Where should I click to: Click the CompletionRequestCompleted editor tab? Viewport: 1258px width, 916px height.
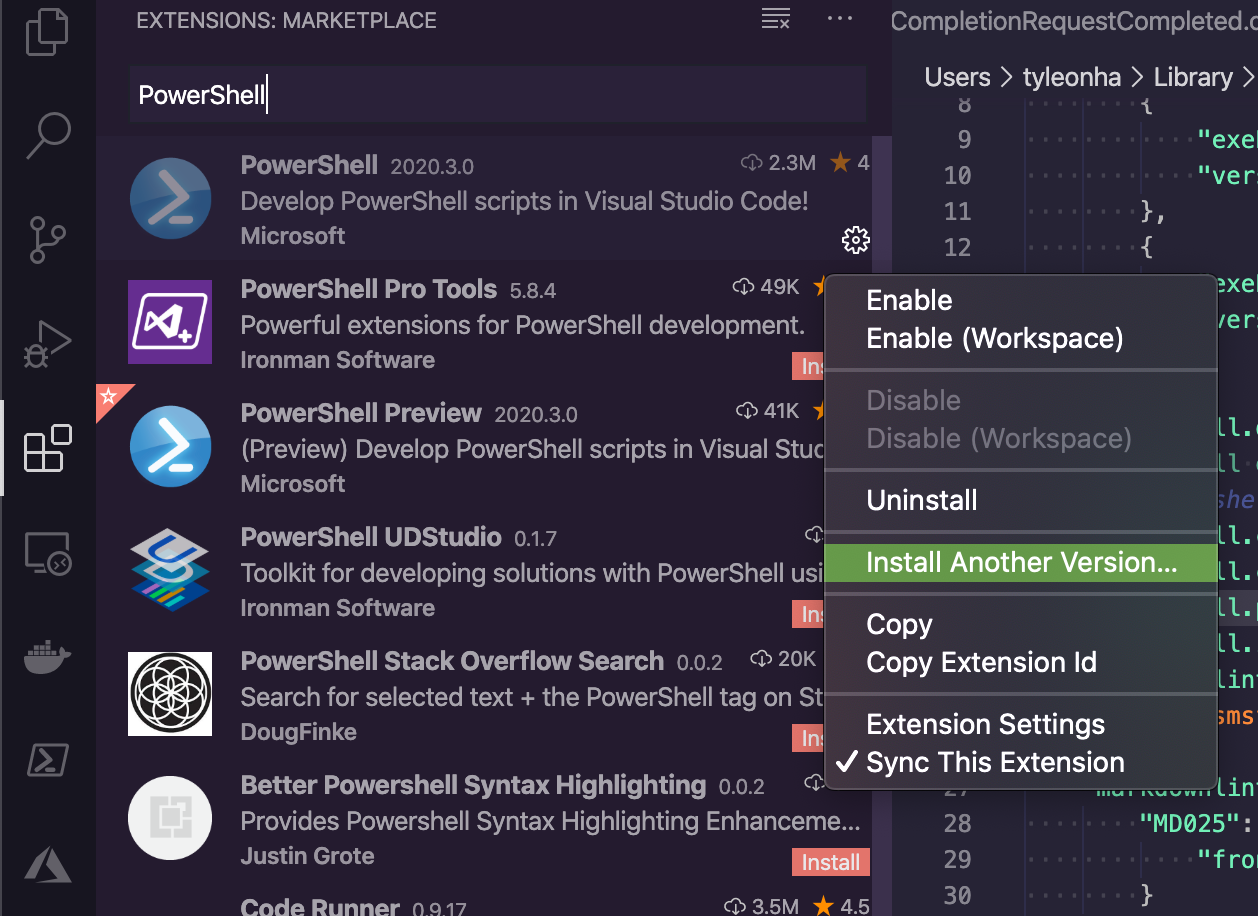(1074, 20)
